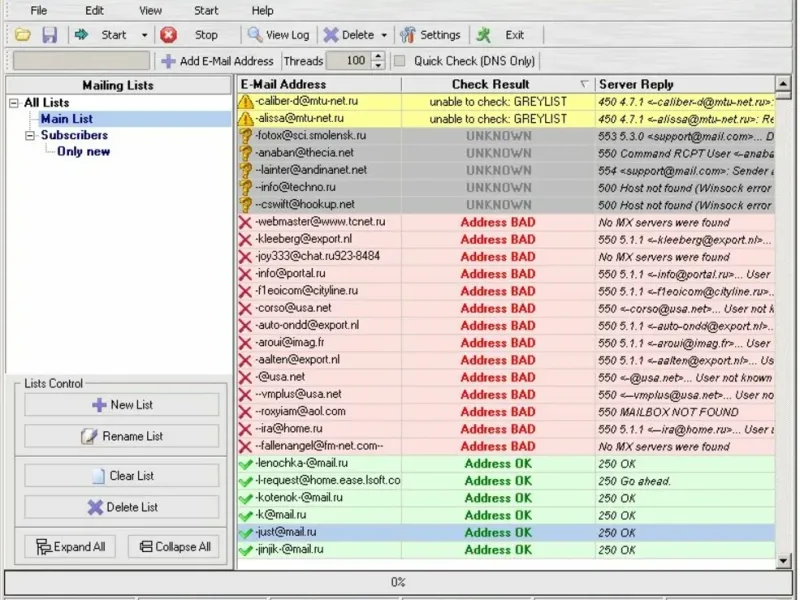800x600 pixels.
Task: Click the Expand All tree icon
Action: point(43,547)
